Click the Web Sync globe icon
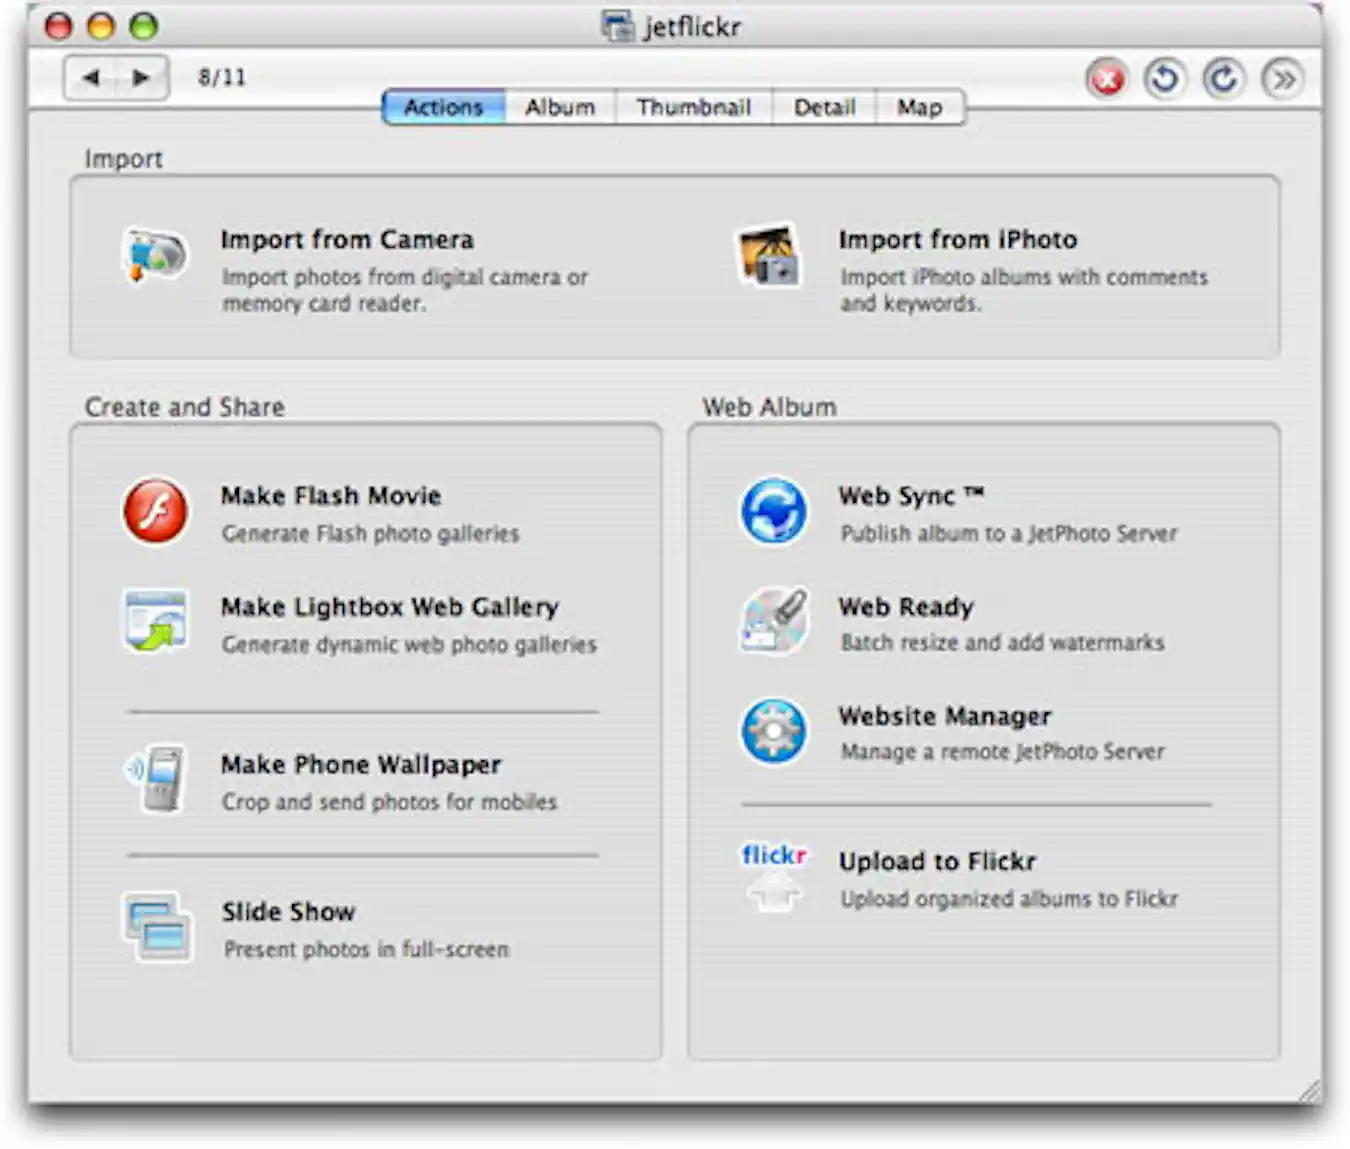This screenshot has width=1350, height=1149. (x=772, y=510)
